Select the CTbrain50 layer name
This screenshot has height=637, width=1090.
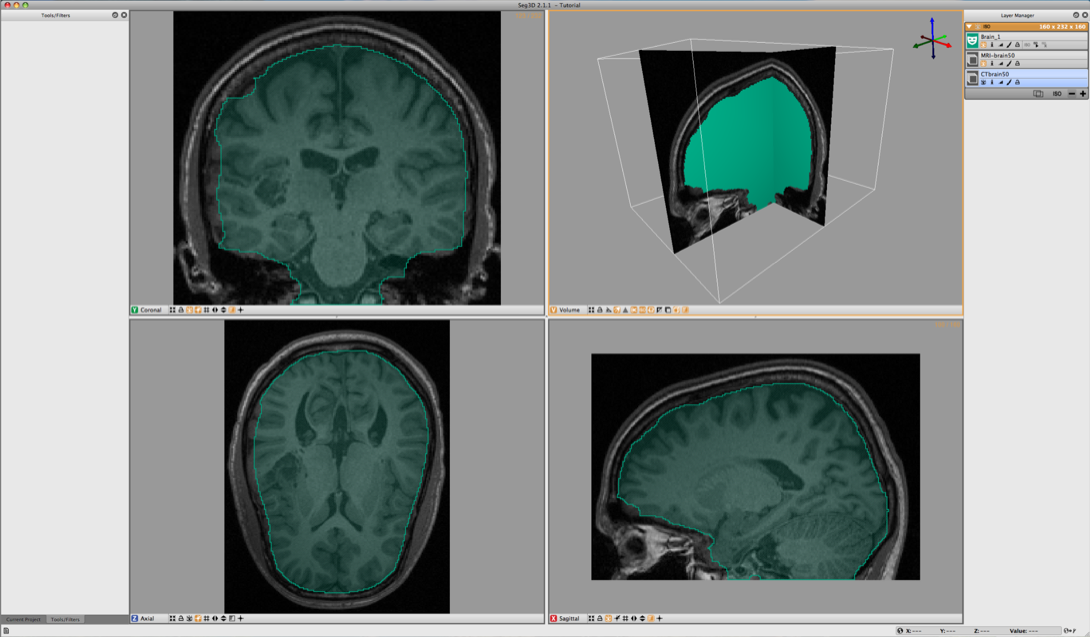pos(995,74)
